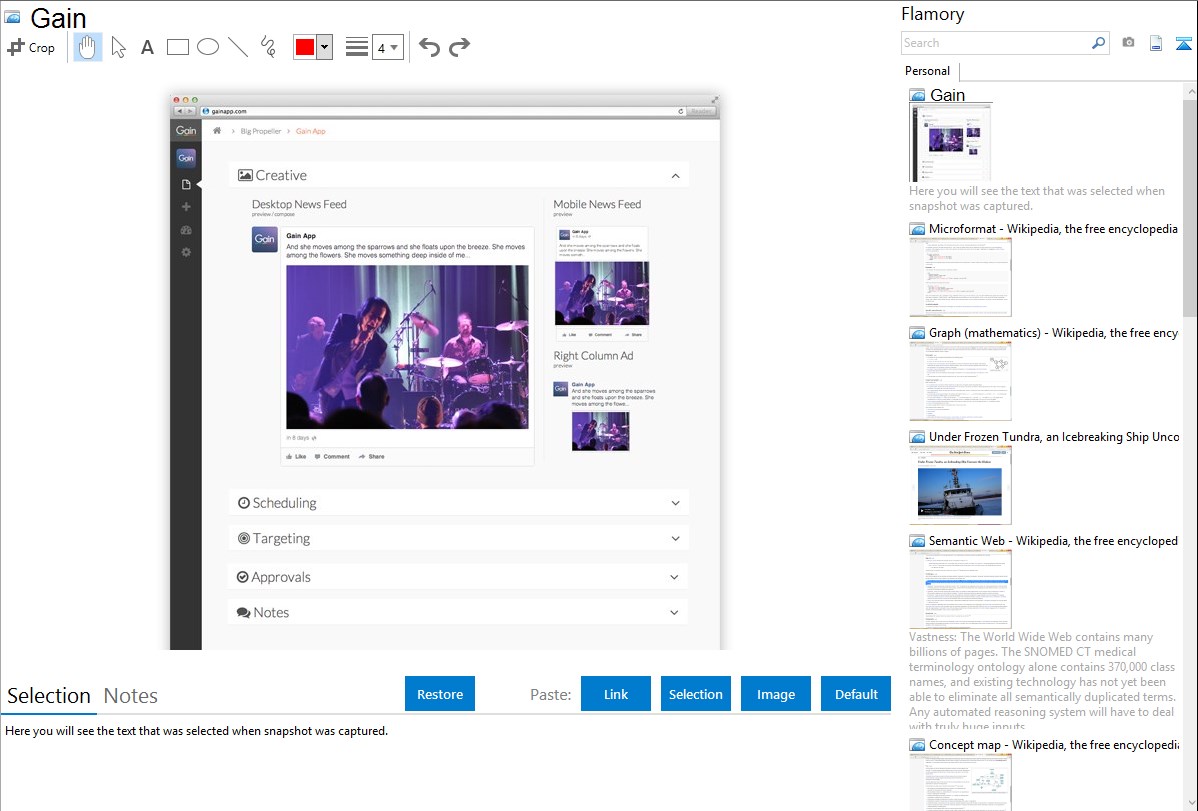
Task: Redo the last undone edit
Action: 459,47
